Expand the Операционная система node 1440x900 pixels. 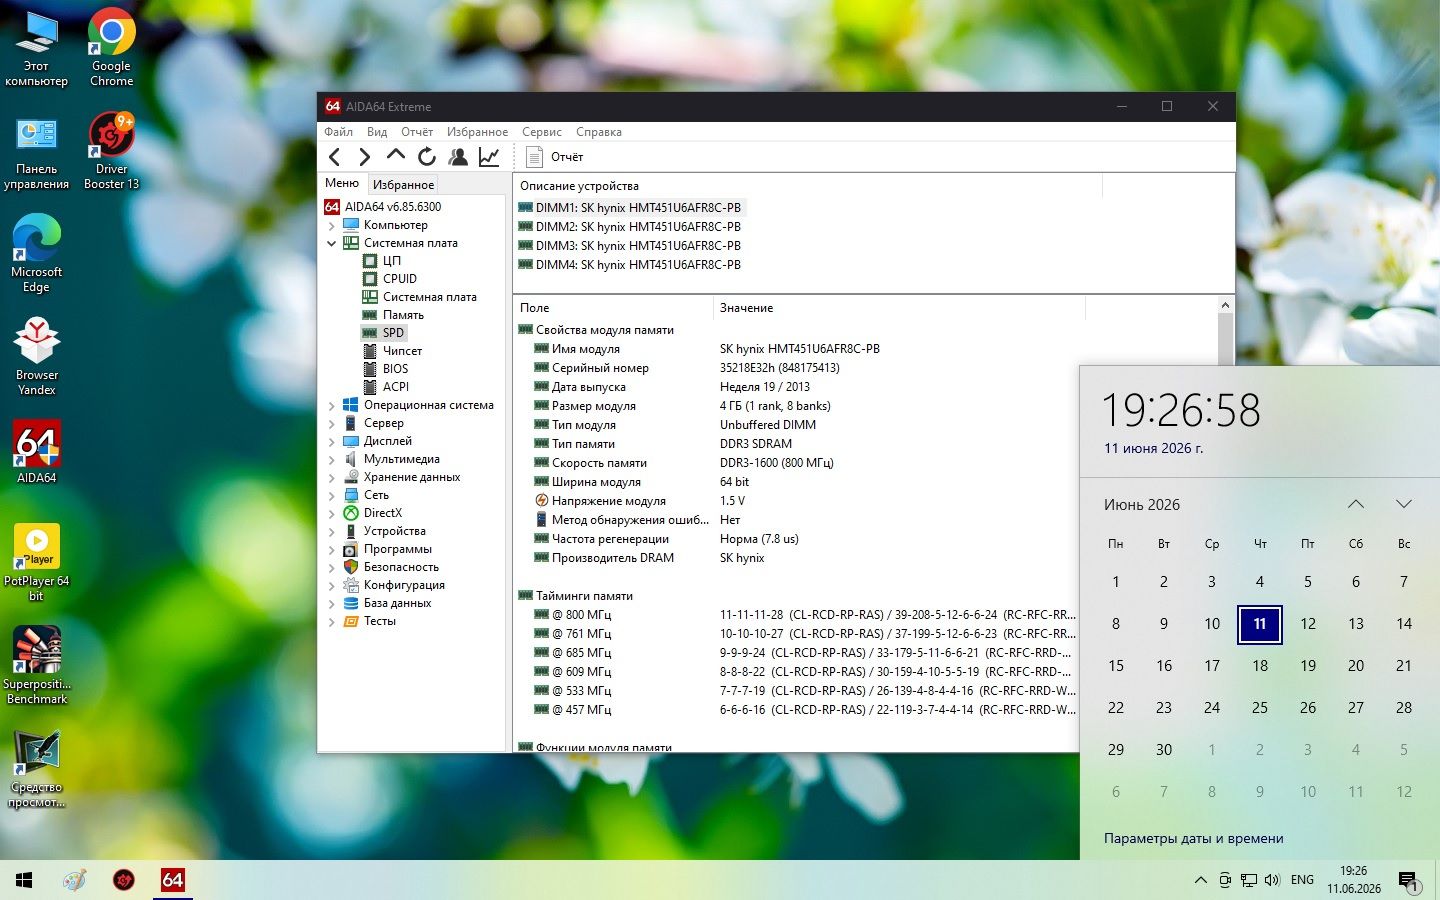[332, 405]
